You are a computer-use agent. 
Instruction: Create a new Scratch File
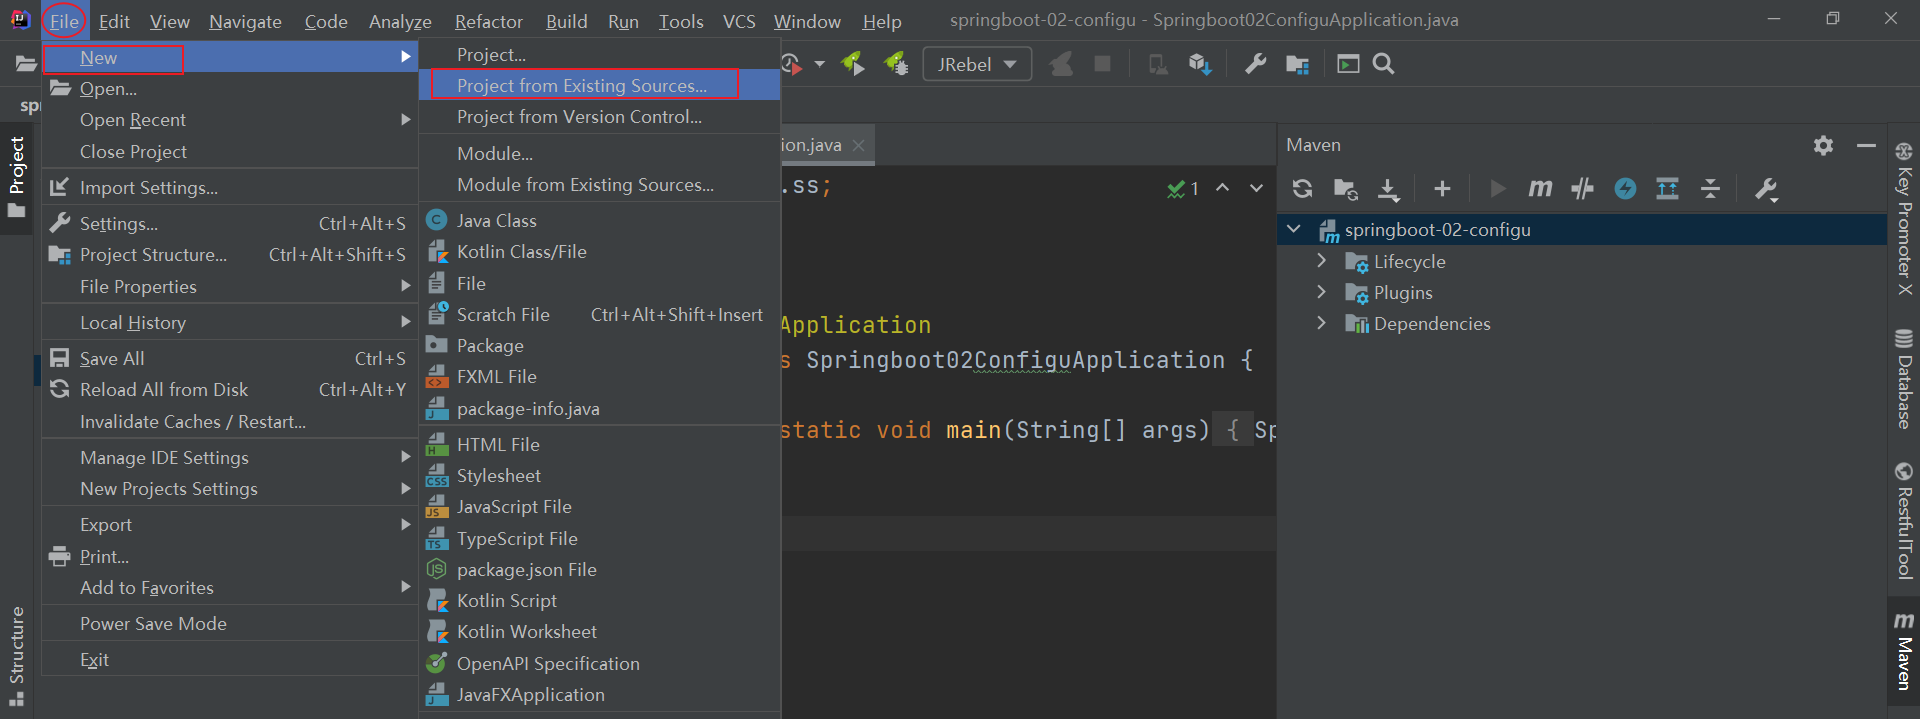(600, 315)
